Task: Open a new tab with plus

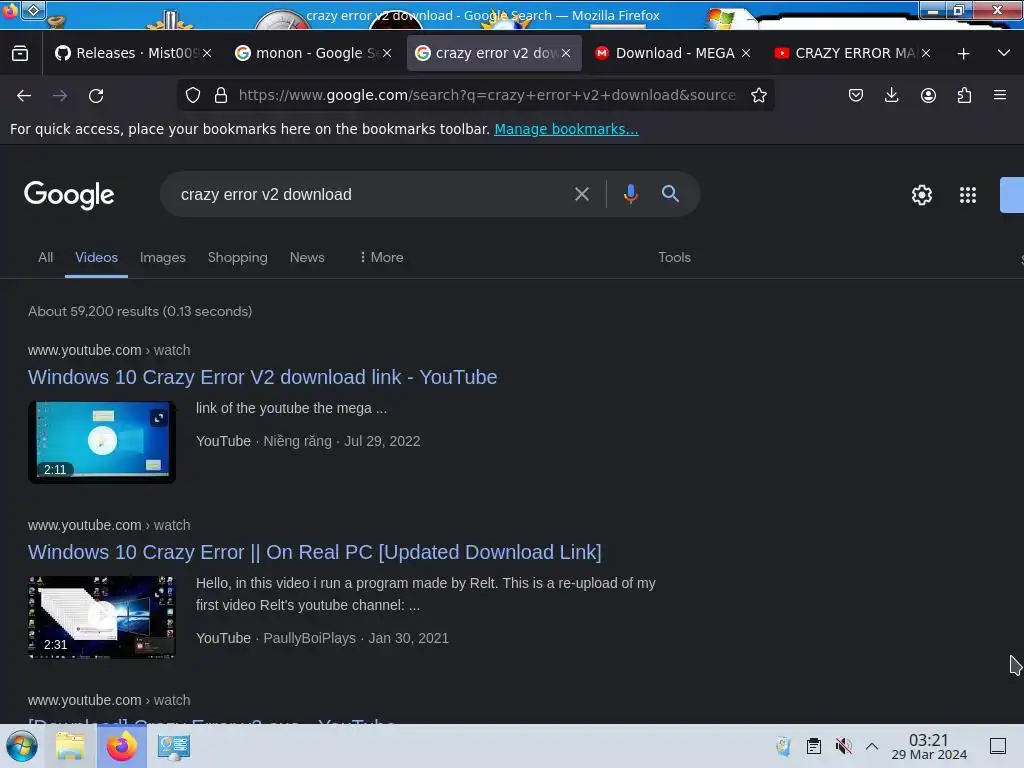Action: 963,54
